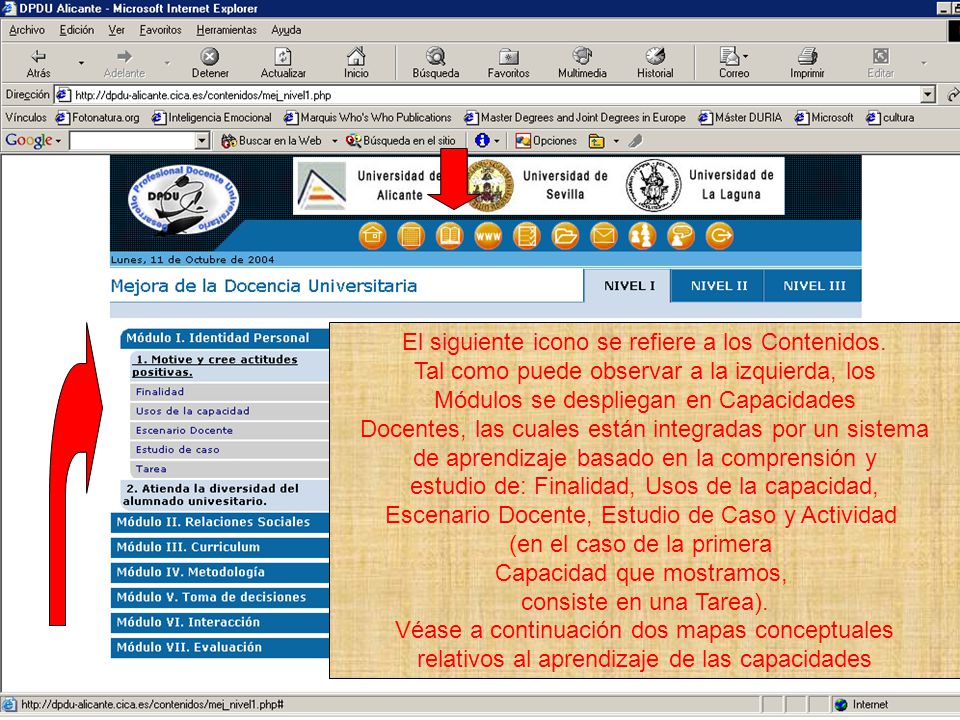Click inside the Google toolbar search field
The height and width of the screenshot is (720, 960).
[132, 141]
